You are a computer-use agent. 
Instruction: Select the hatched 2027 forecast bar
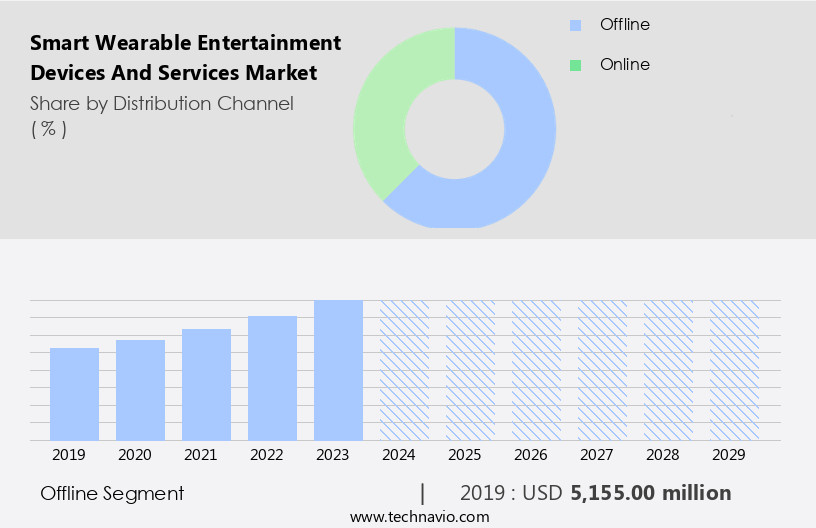pos(602,370)
